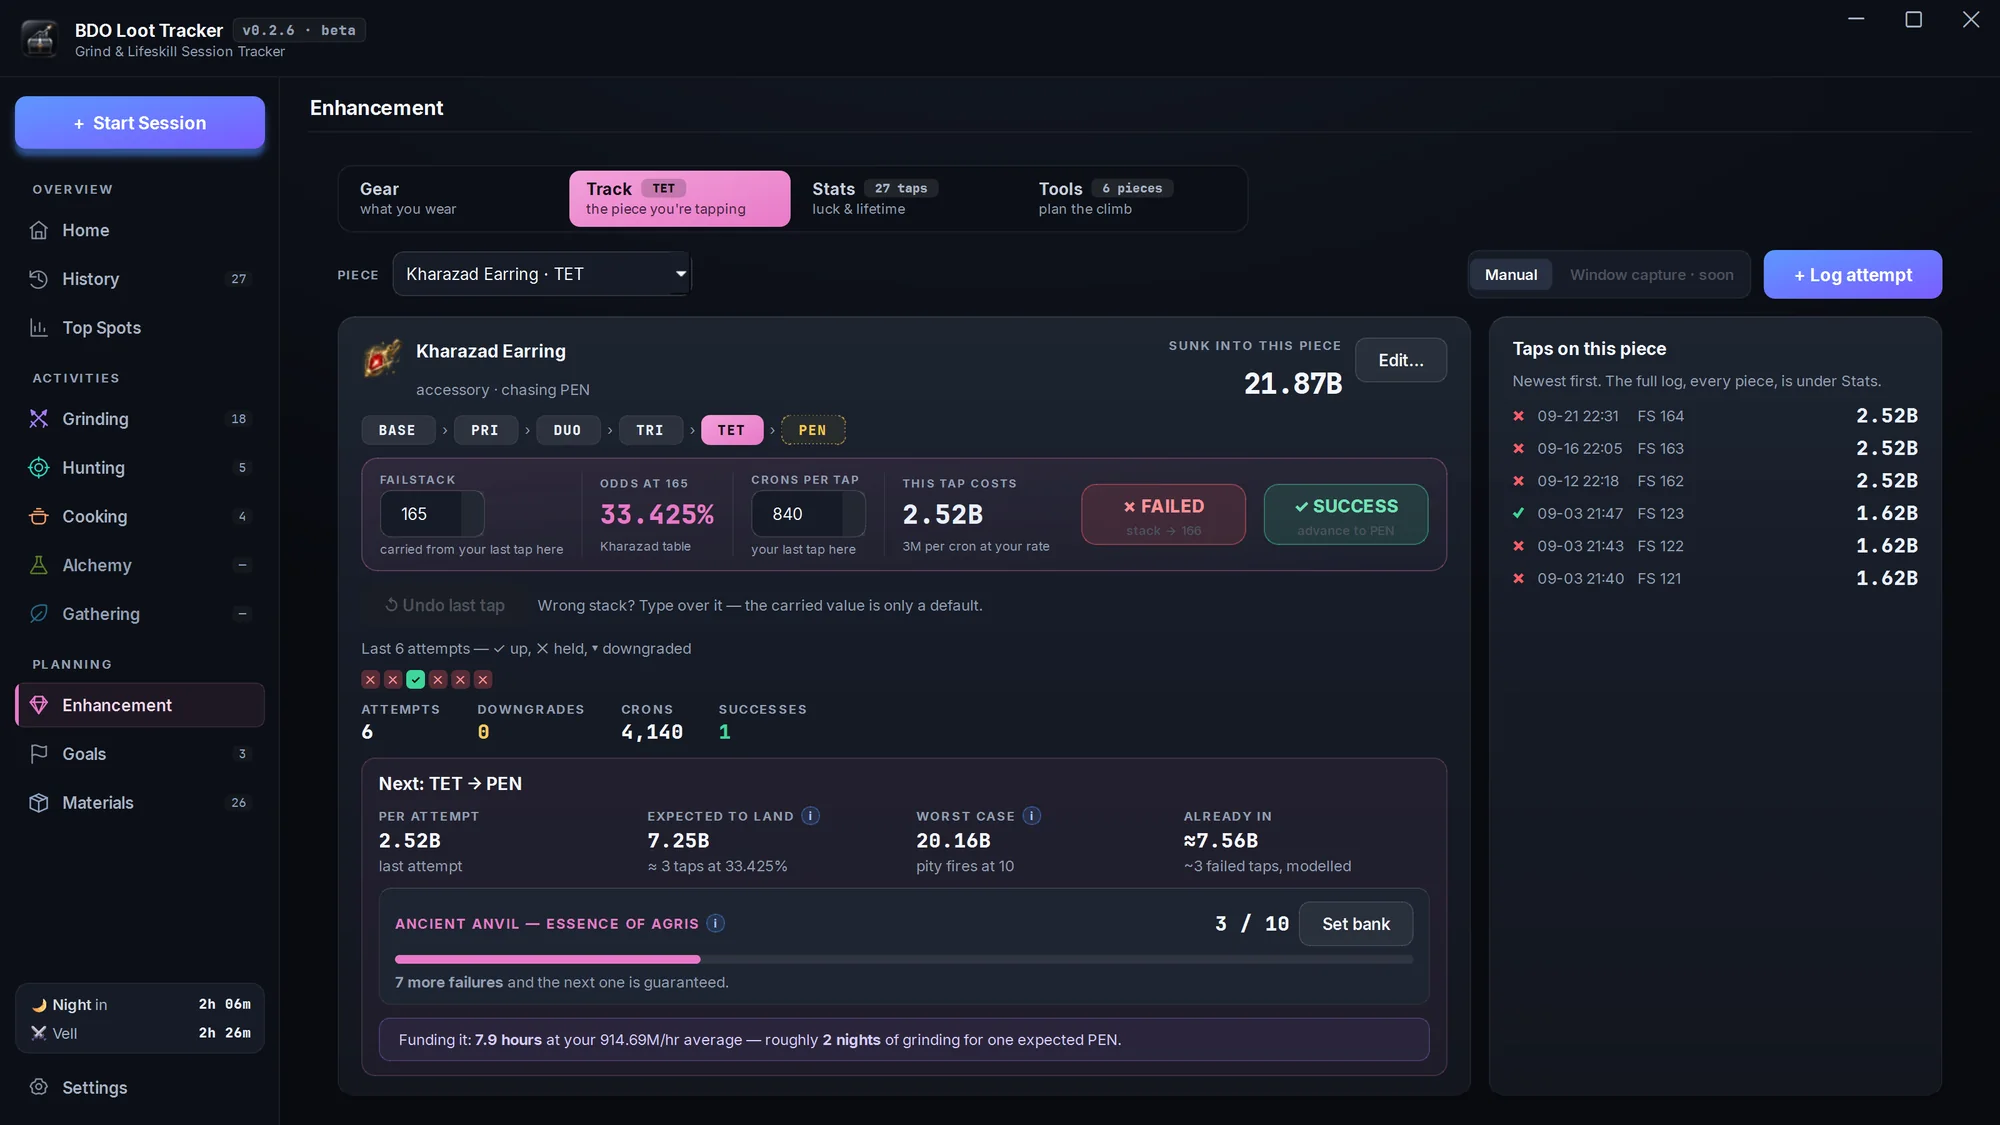
Task: Click the Log attempt button
Action: tap(1852, 274)
